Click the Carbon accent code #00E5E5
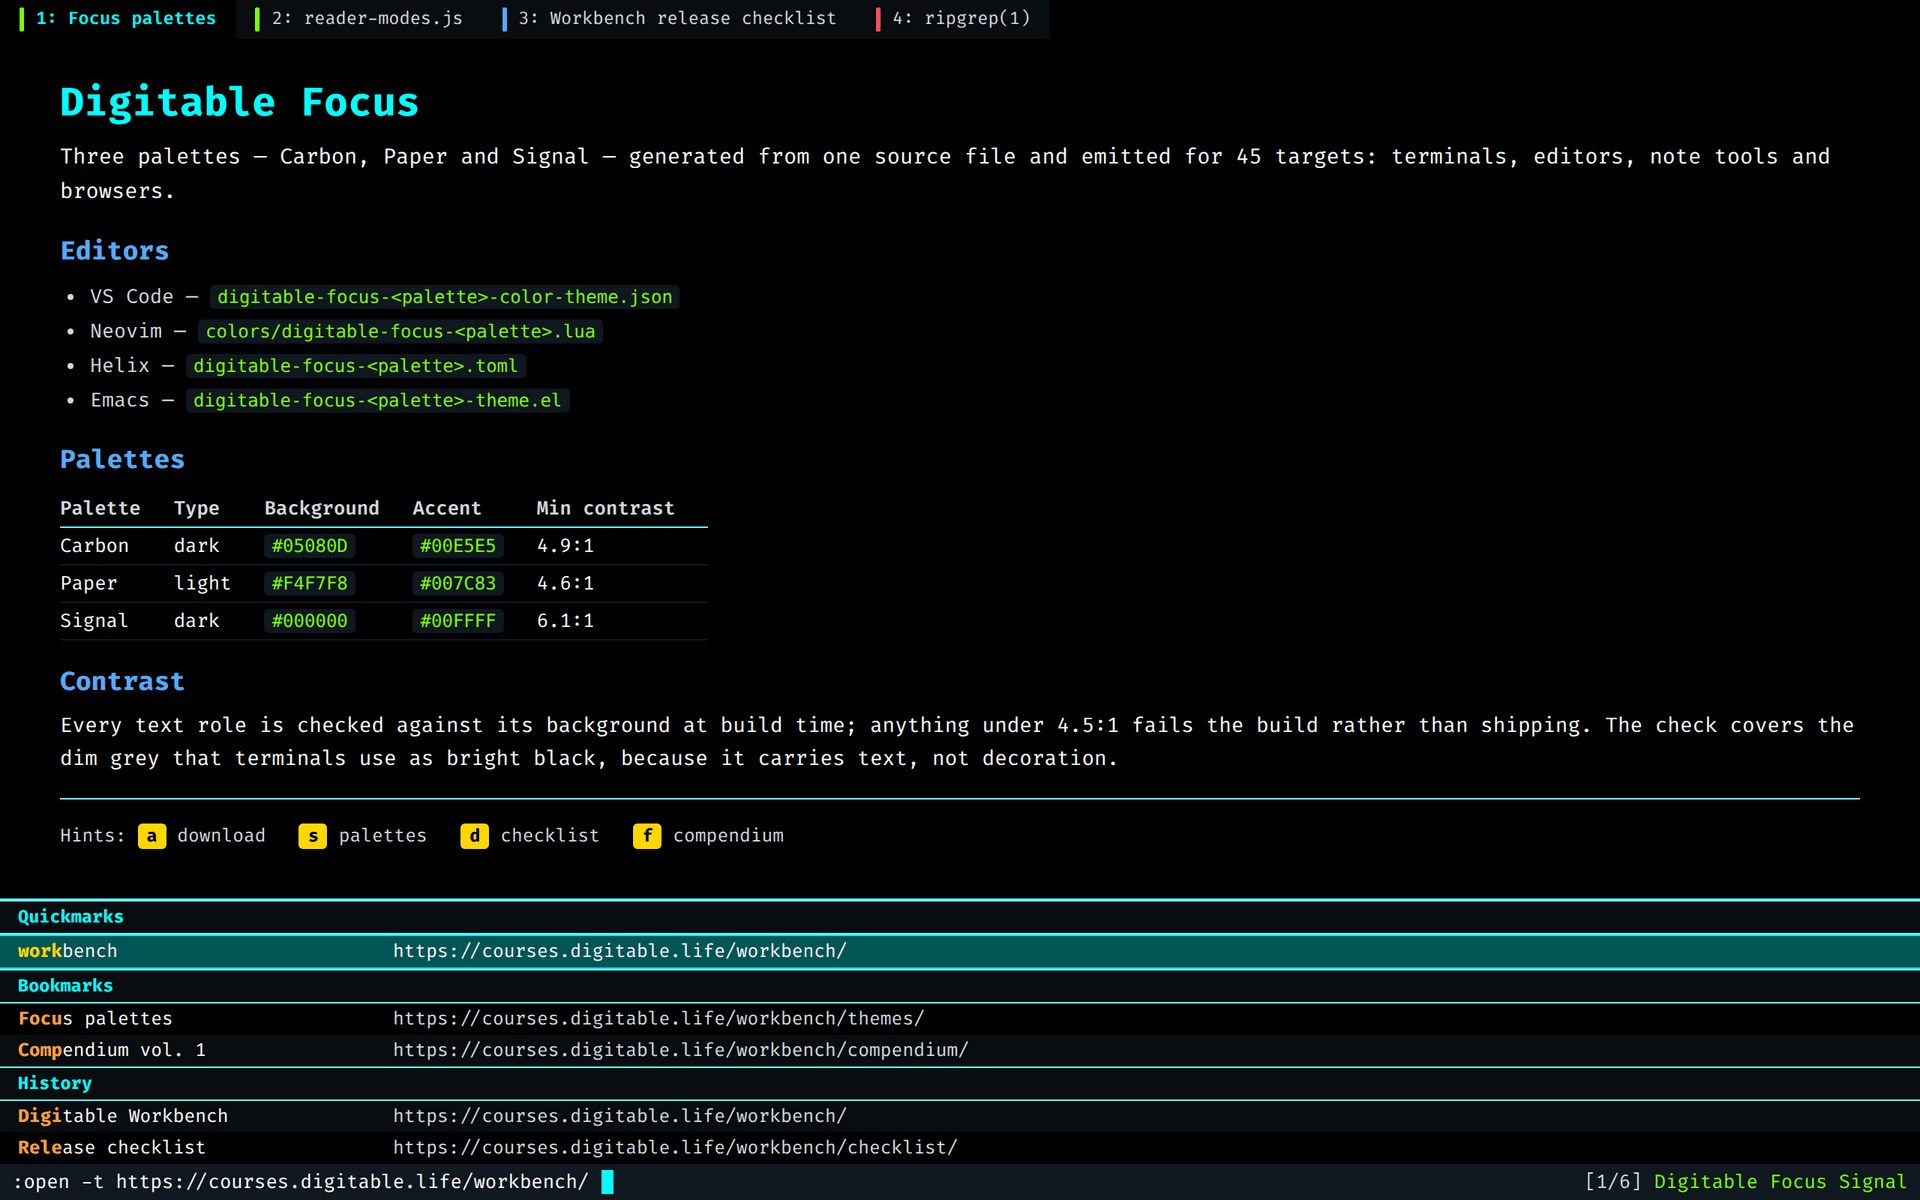The height and width of the screenshot is (1200, 1920). [x=458, y=546]
